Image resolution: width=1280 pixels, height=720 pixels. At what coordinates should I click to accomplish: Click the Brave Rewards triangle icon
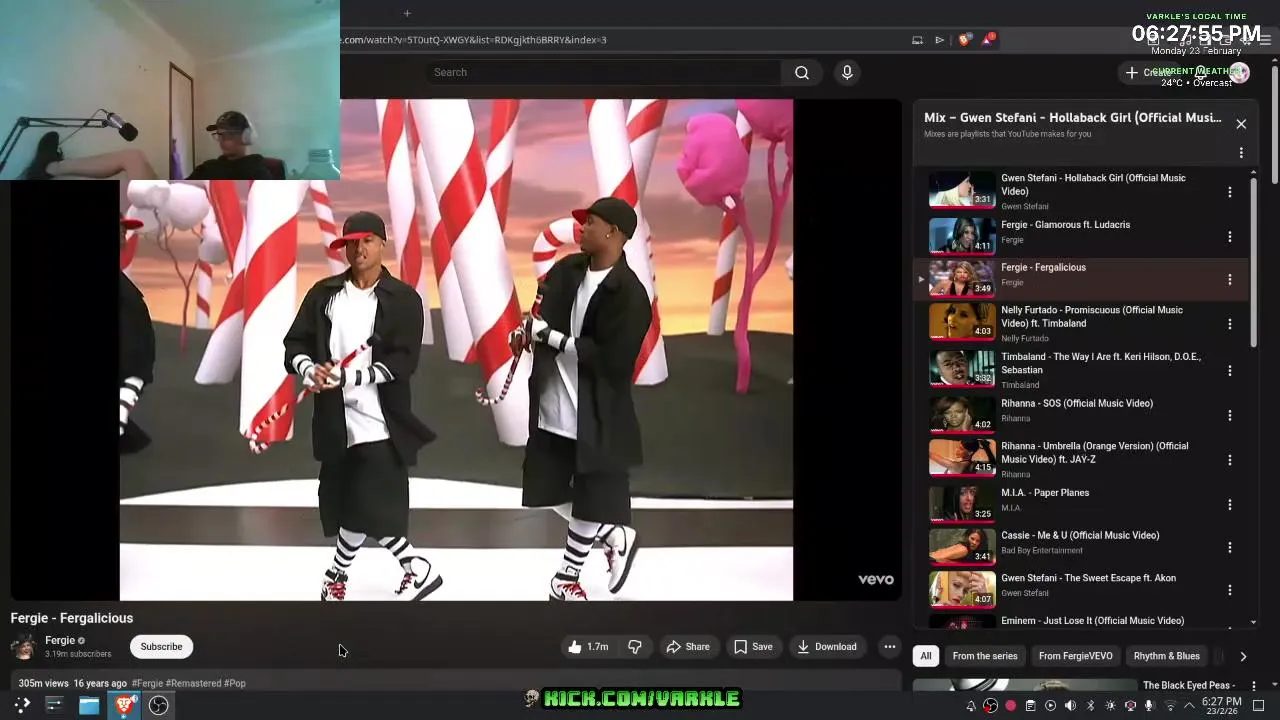click(988, 40)
